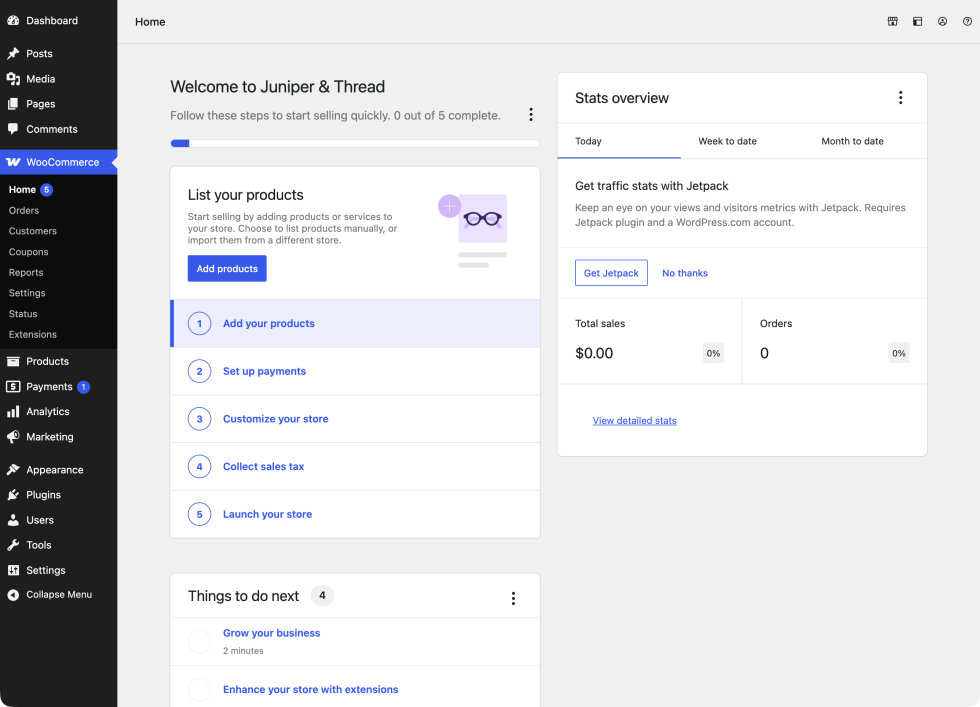The height and width of the screenshot is (707, 980).
Task: Open Reports in WooCommerce submenu
Action: pos(26,273)
